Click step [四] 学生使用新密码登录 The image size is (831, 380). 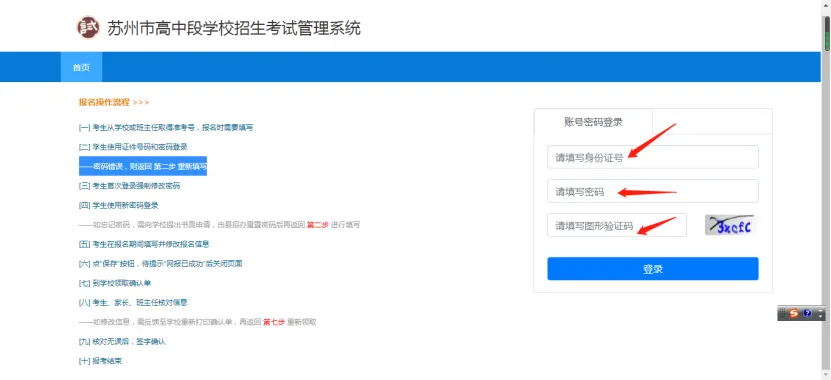[118, 205]
